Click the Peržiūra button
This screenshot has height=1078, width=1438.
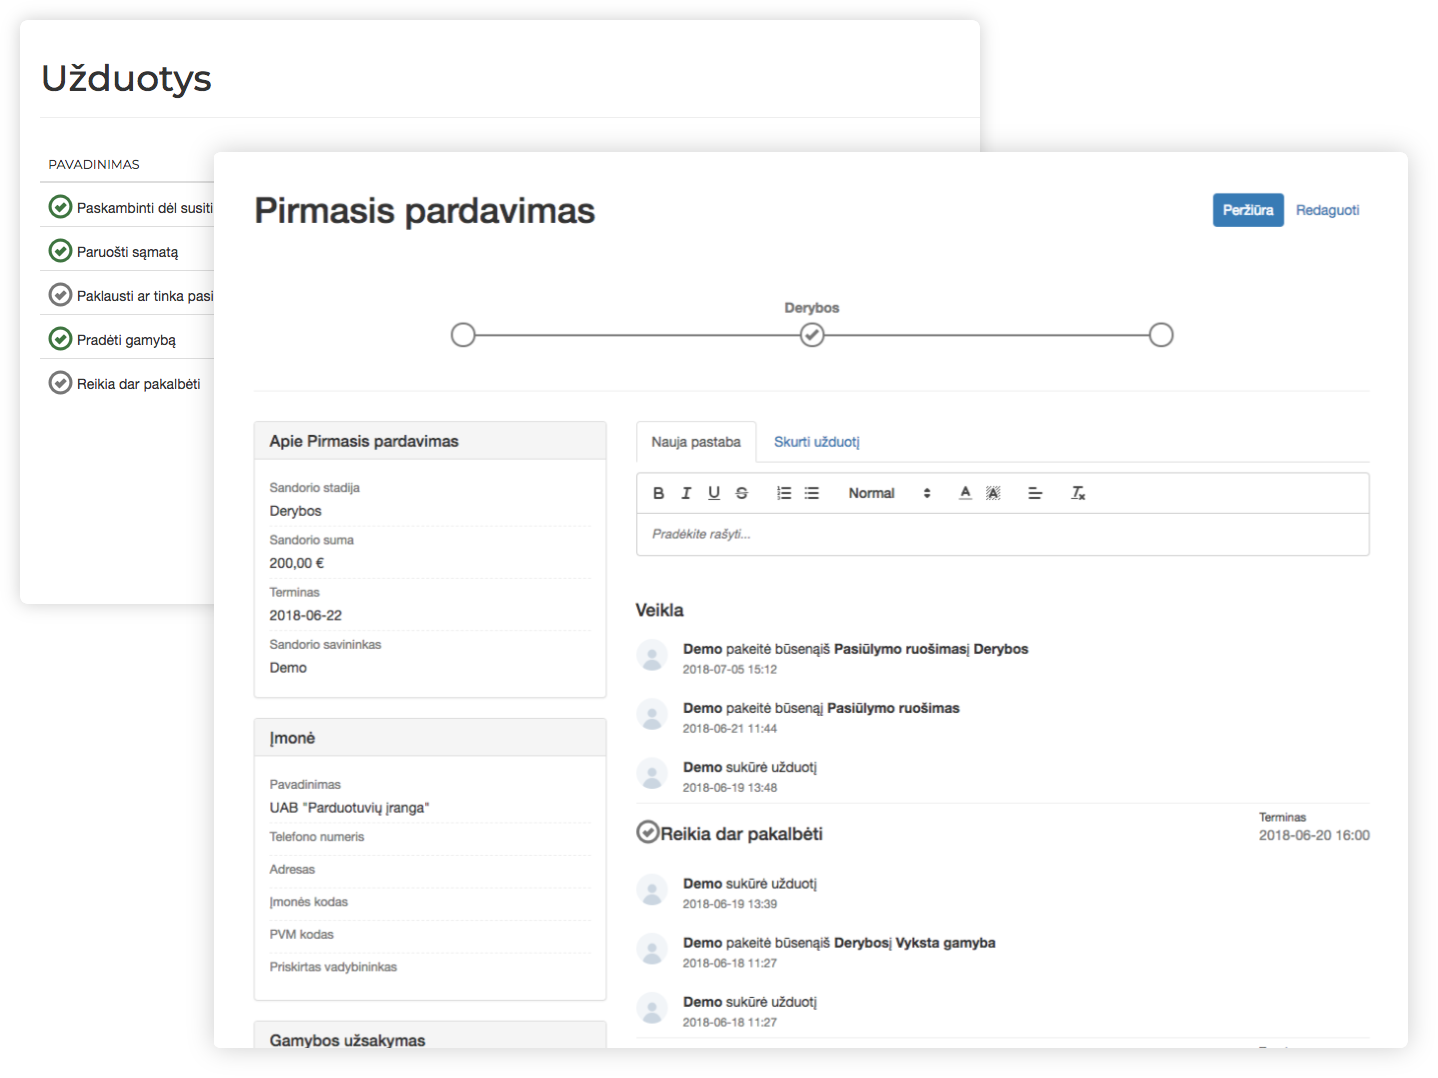1248,210
